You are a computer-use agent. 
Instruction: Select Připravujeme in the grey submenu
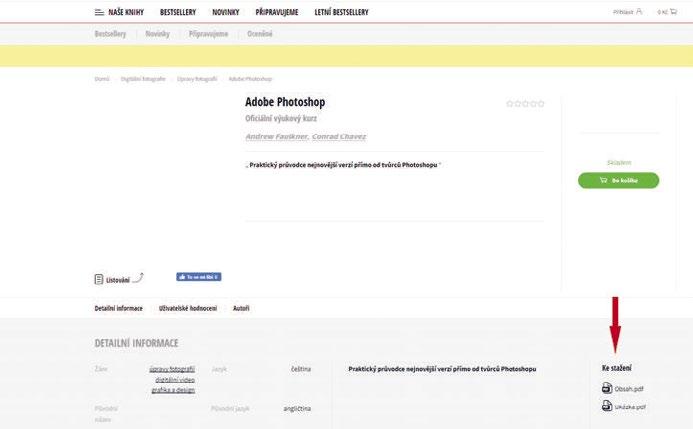tap(208, 34)
